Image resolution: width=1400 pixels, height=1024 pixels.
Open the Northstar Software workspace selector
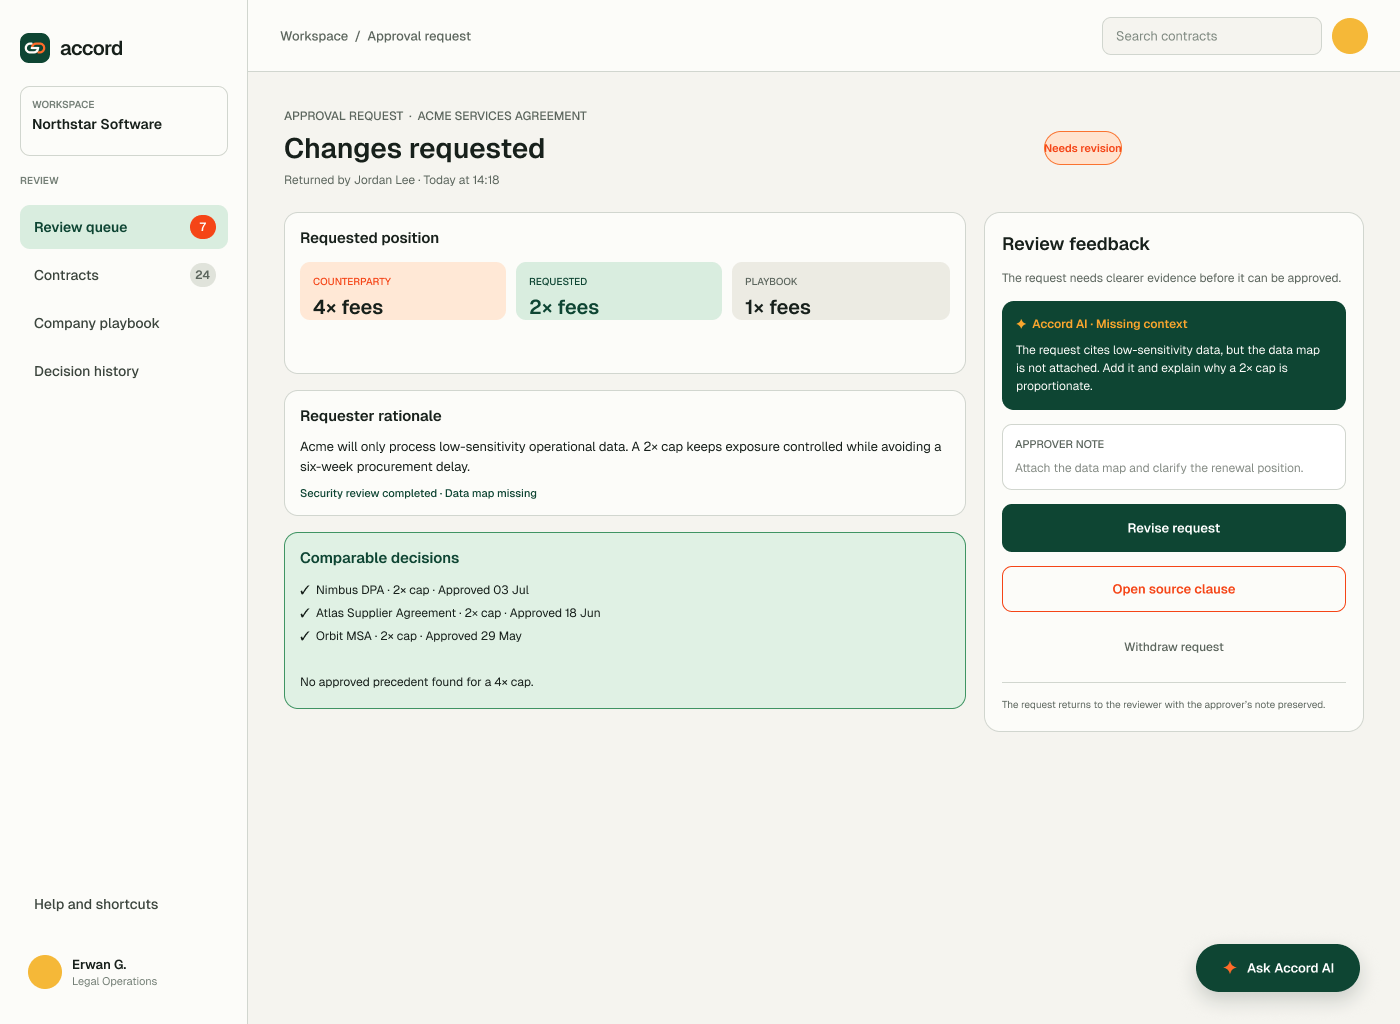coord(124,121)
